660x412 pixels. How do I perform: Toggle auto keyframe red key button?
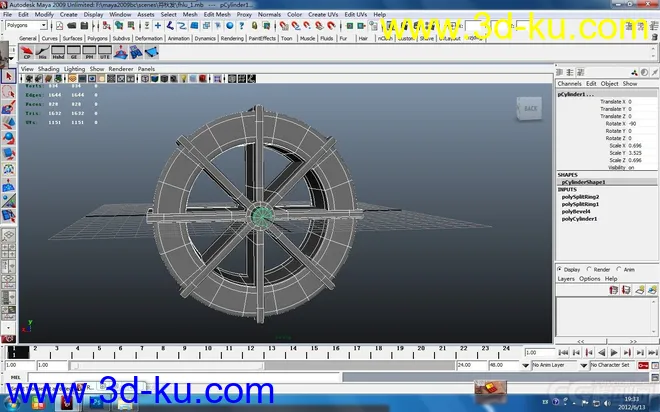coord(643,365)
